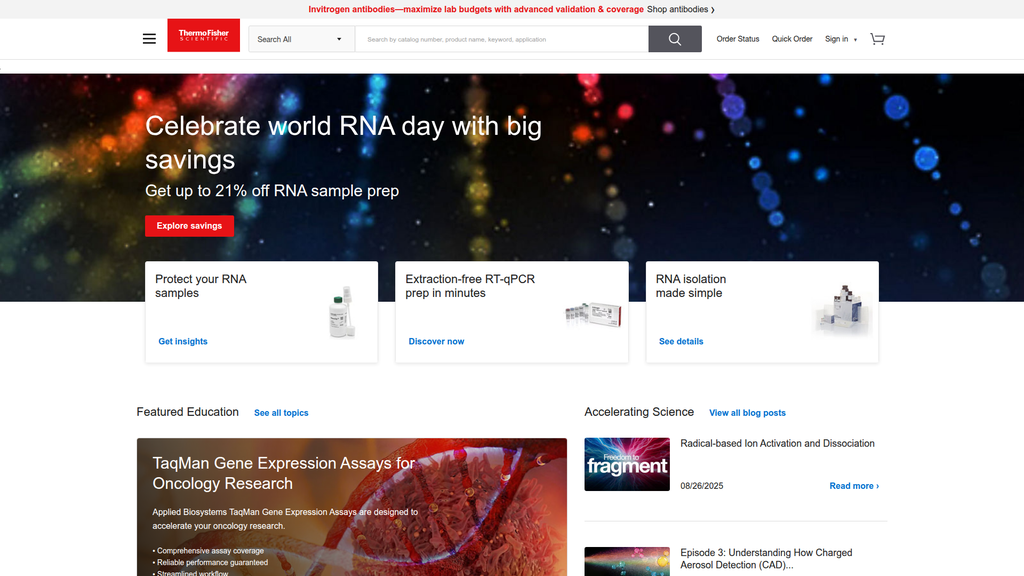Open the Radical-based Ion Activation and Dissociation article
The image size is (1024, 576).
pos(777,443)
